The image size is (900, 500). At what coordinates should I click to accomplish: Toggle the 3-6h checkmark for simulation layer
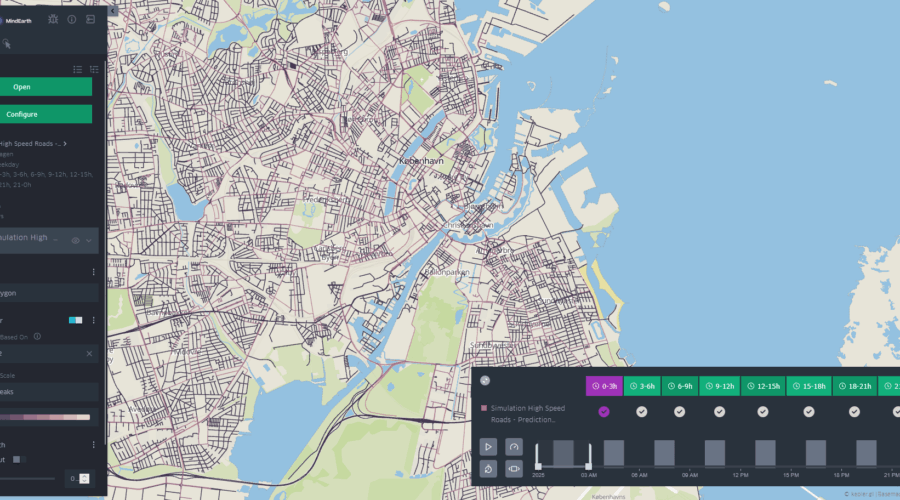[642, 411]
